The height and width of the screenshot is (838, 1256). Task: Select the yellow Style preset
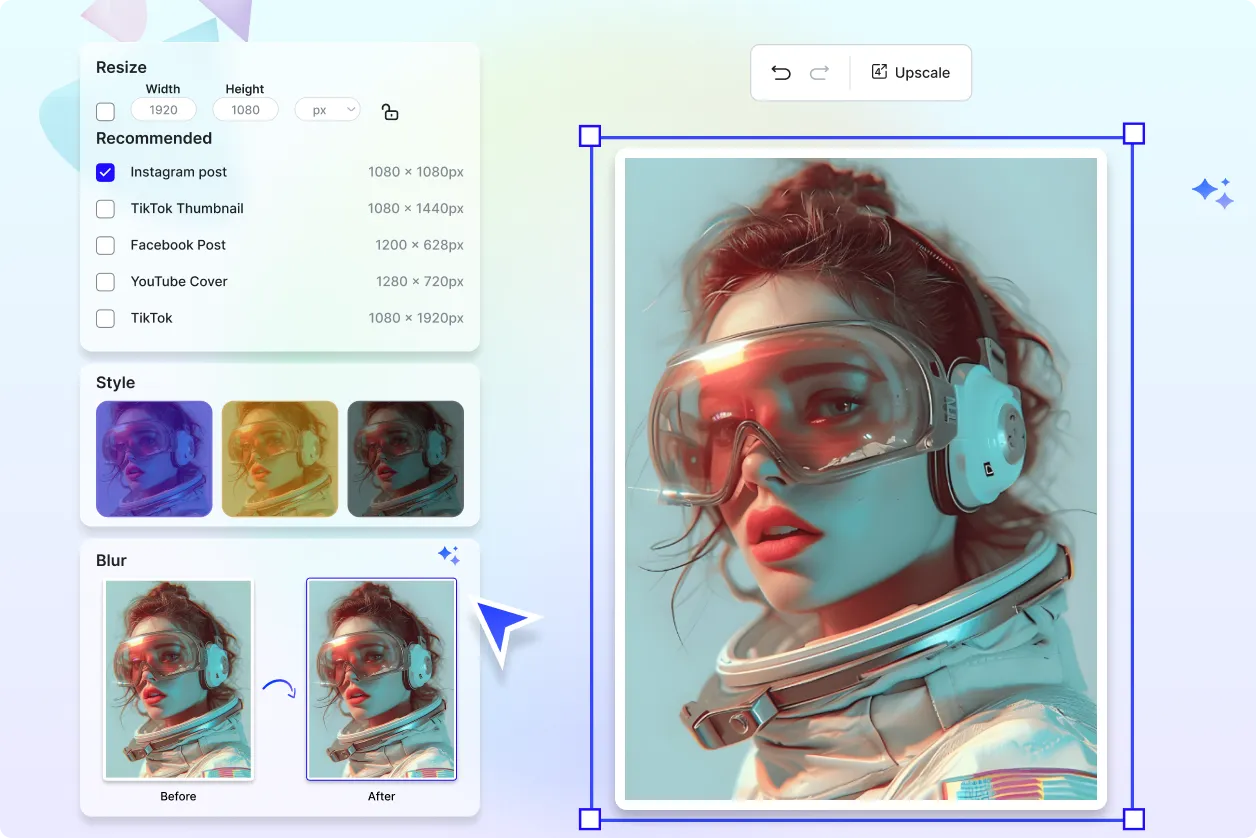pyautogui.click(x=280, y=459)
